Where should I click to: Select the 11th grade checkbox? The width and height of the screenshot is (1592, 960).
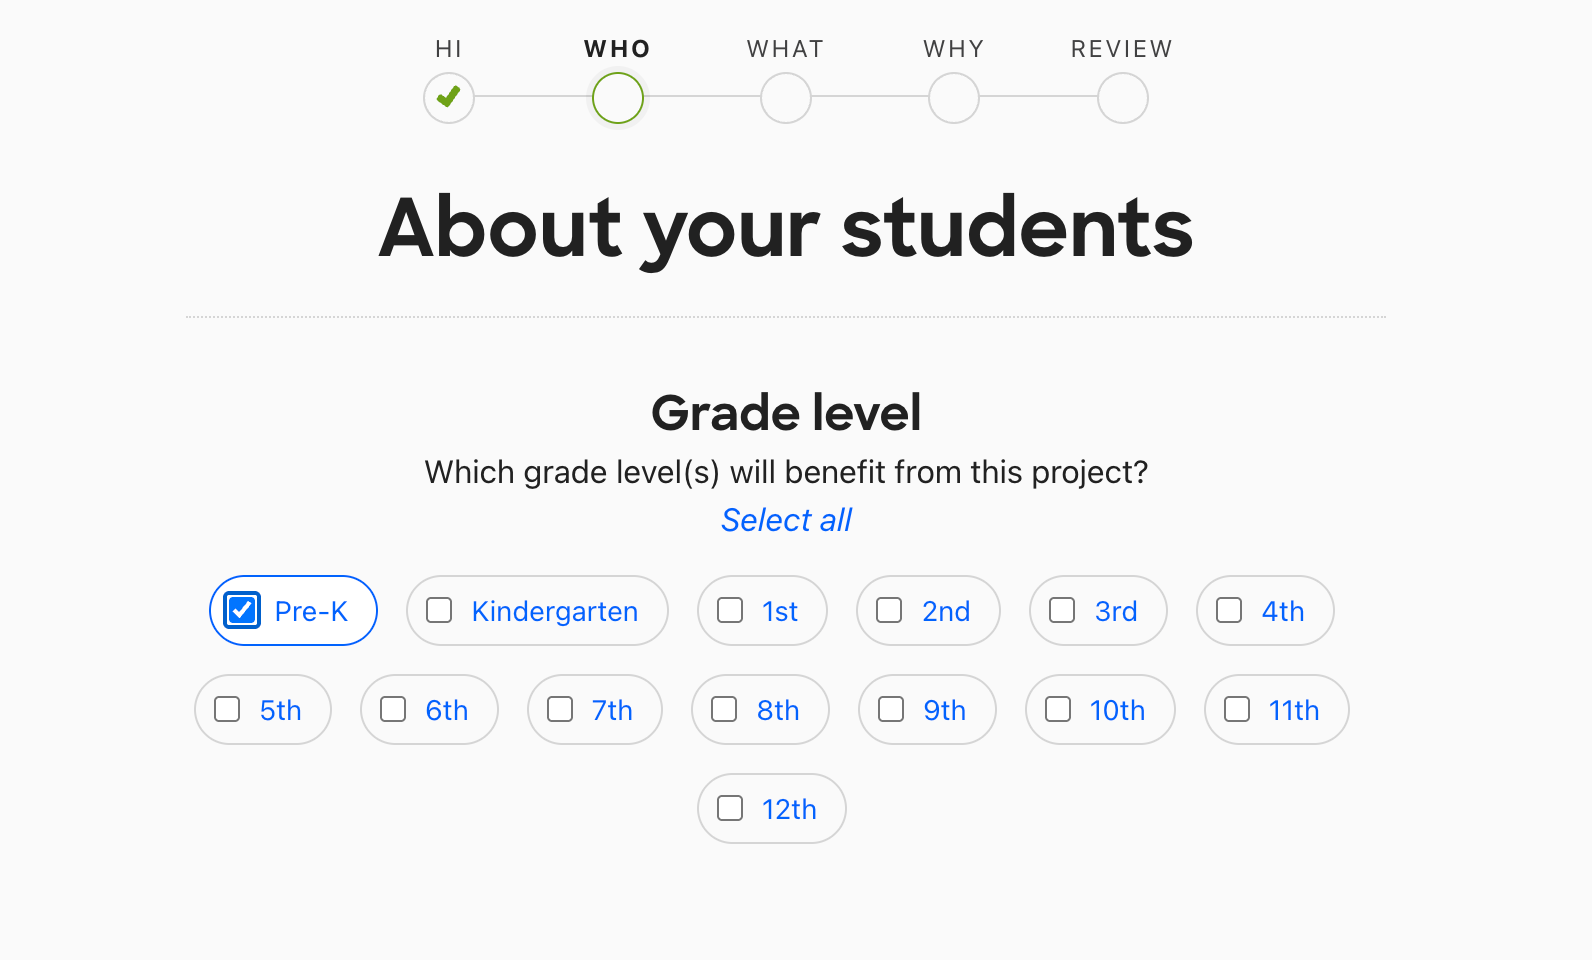(x=1237, y=709)
